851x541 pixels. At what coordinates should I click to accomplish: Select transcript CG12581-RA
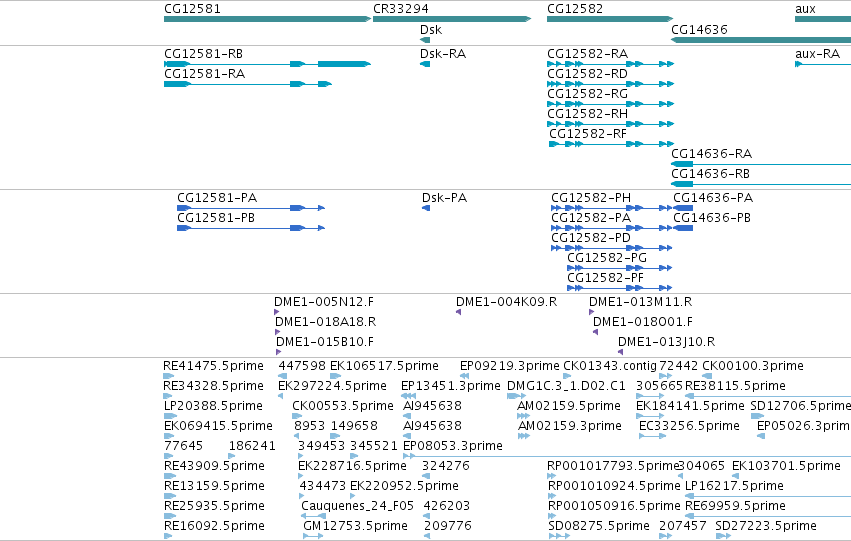point(247,84)
